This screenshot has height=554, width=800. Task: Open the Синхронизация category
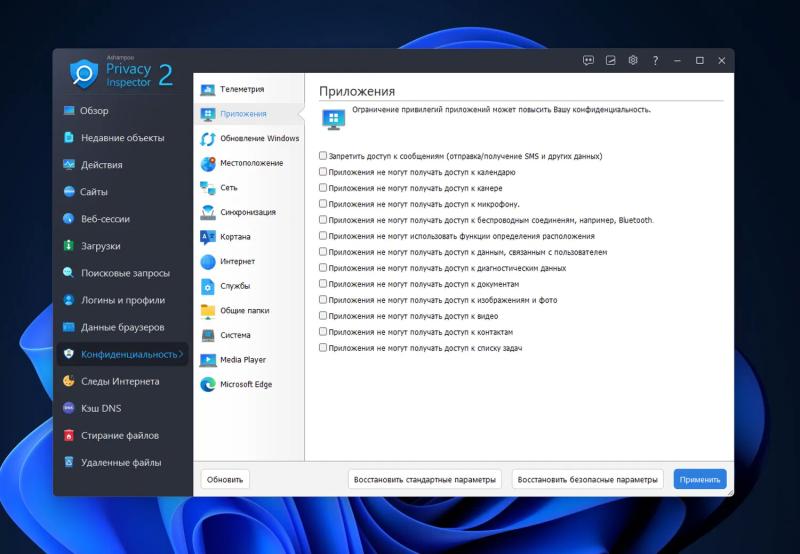(248, 212)
